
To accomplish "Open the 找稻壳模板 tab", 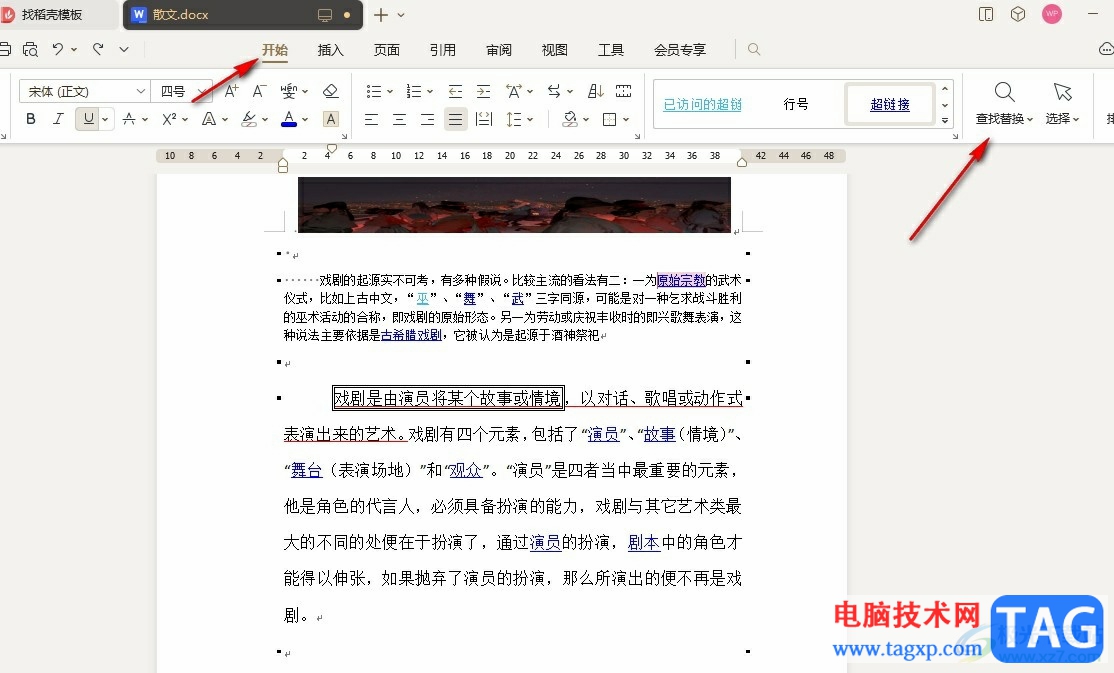I will 51,14.
